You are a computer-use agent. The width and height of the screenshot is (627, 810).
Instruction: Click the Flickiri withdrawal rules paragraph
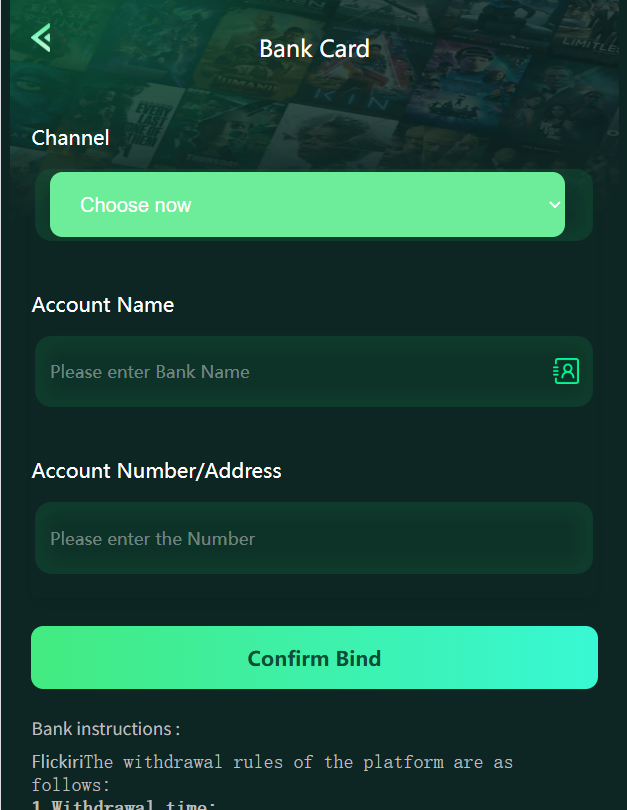[x=272, y=773]
